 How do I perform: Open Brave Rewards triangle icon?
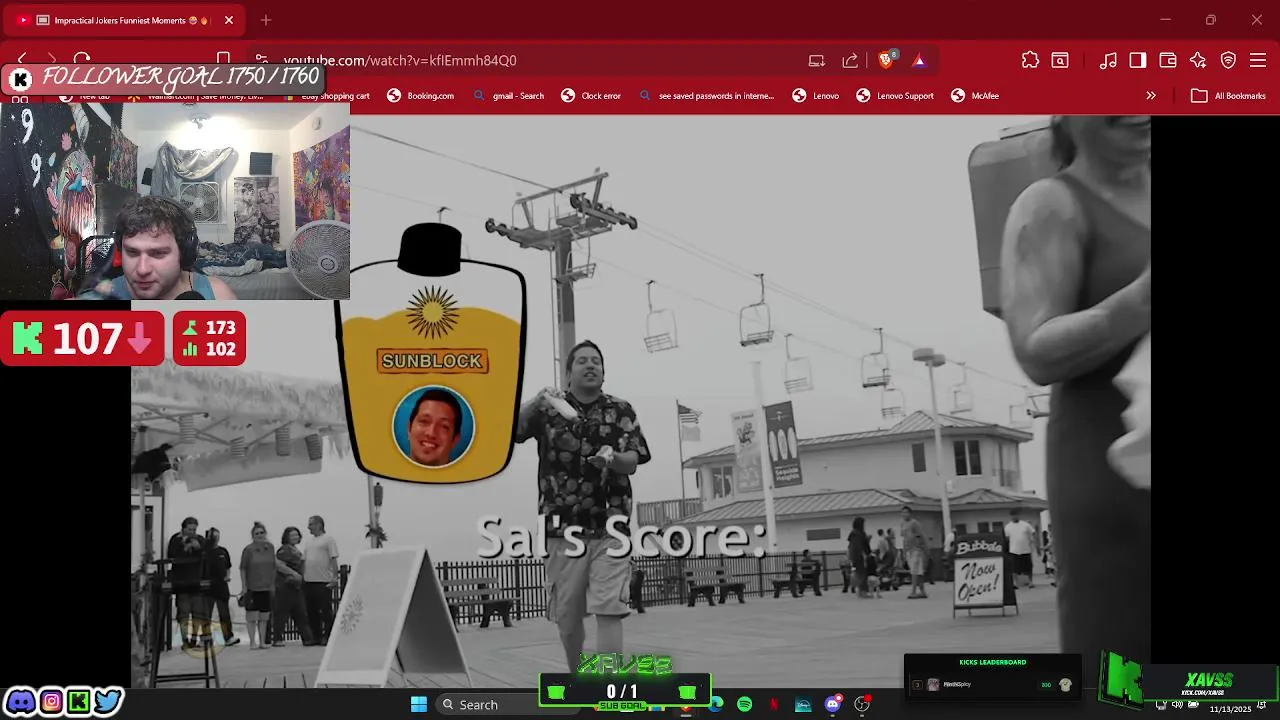coord(919,60)
